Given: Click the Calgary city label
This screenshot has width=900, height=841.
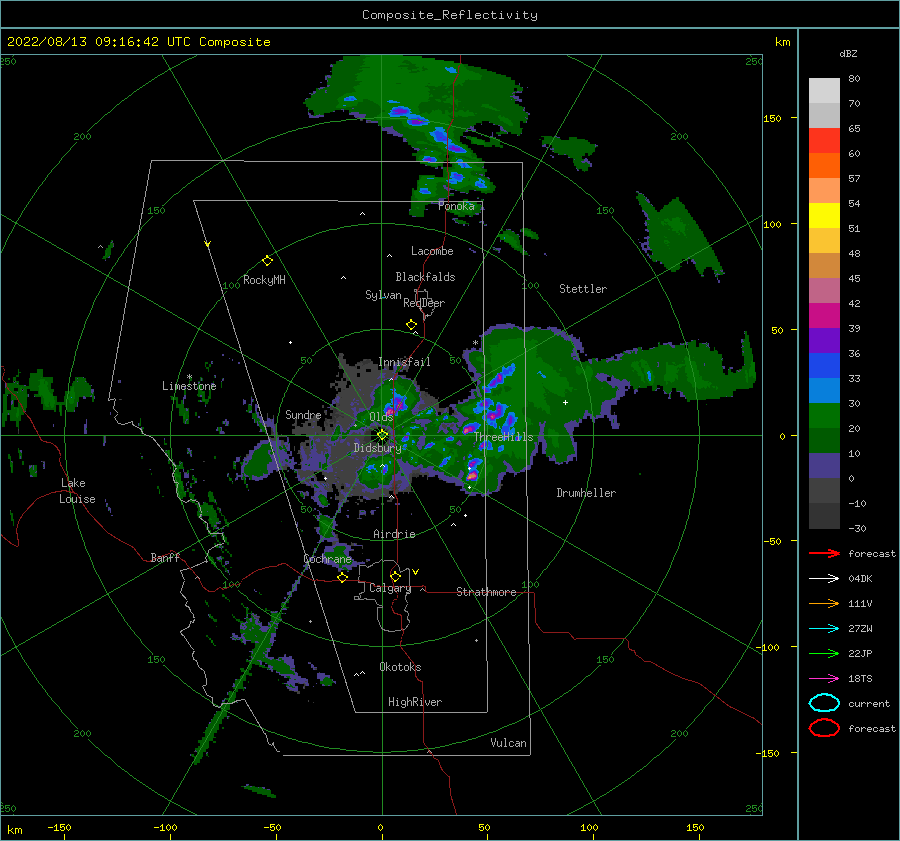Looking at the screenshot, I should tap(390, 588).
